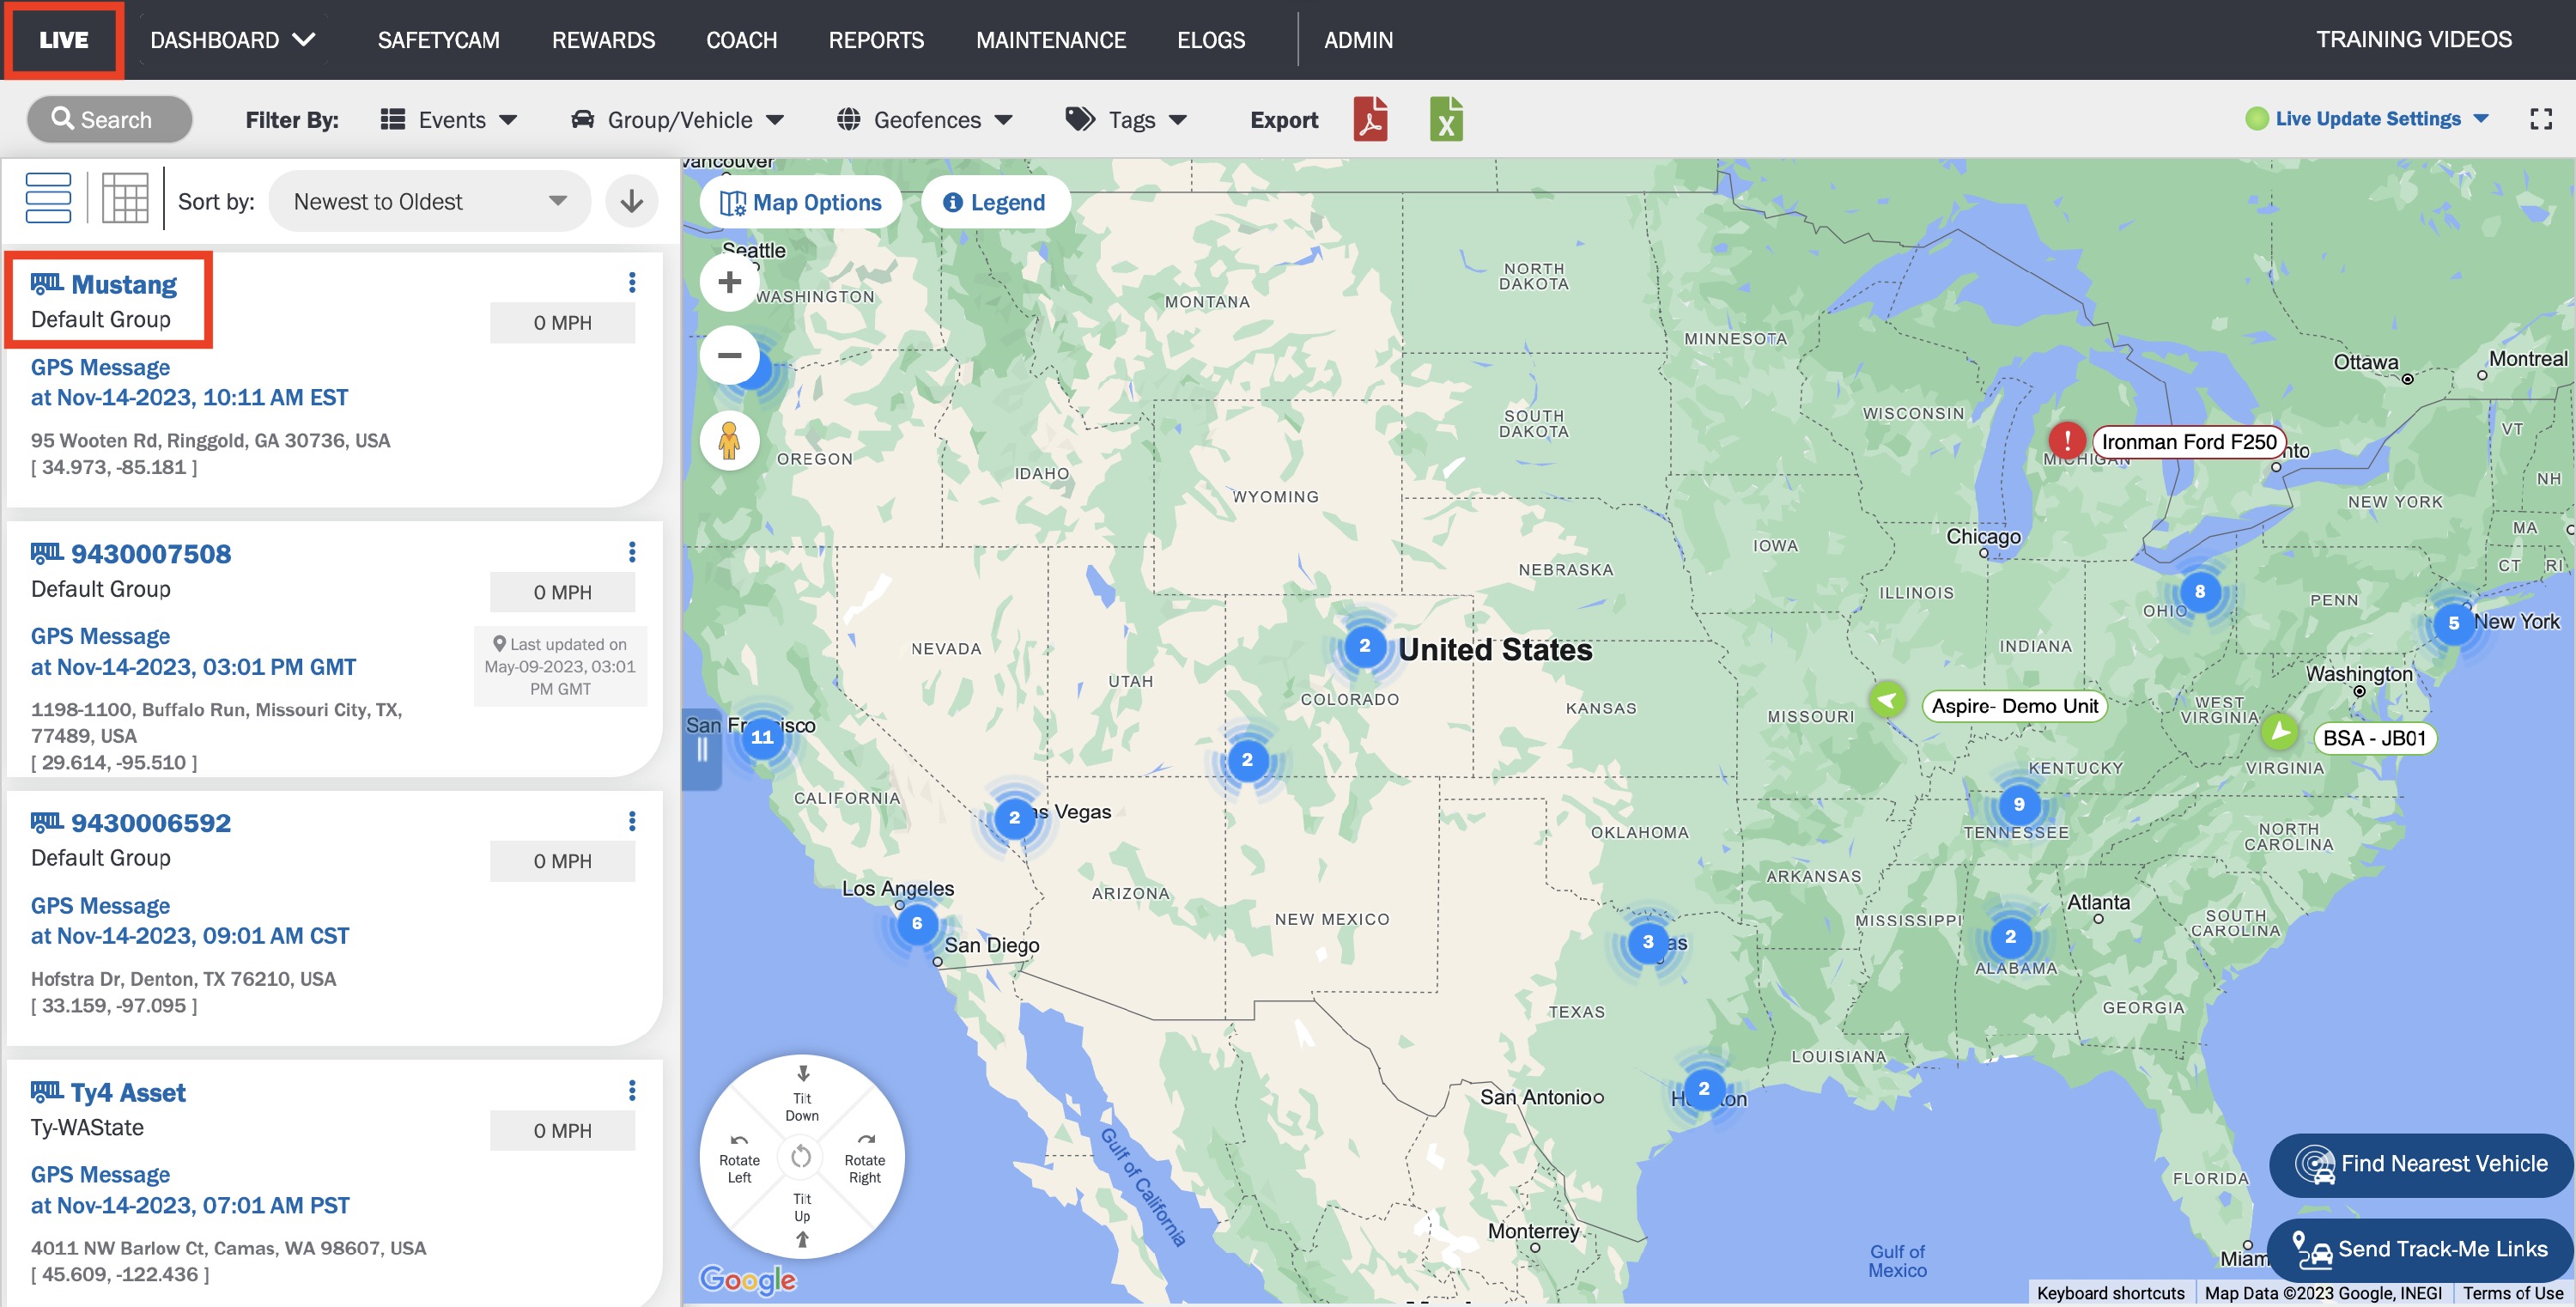Click Find Nearest Vehicle
The width and height of the screenshot is (2576, 1307).
click(x=2420, y=1164)
